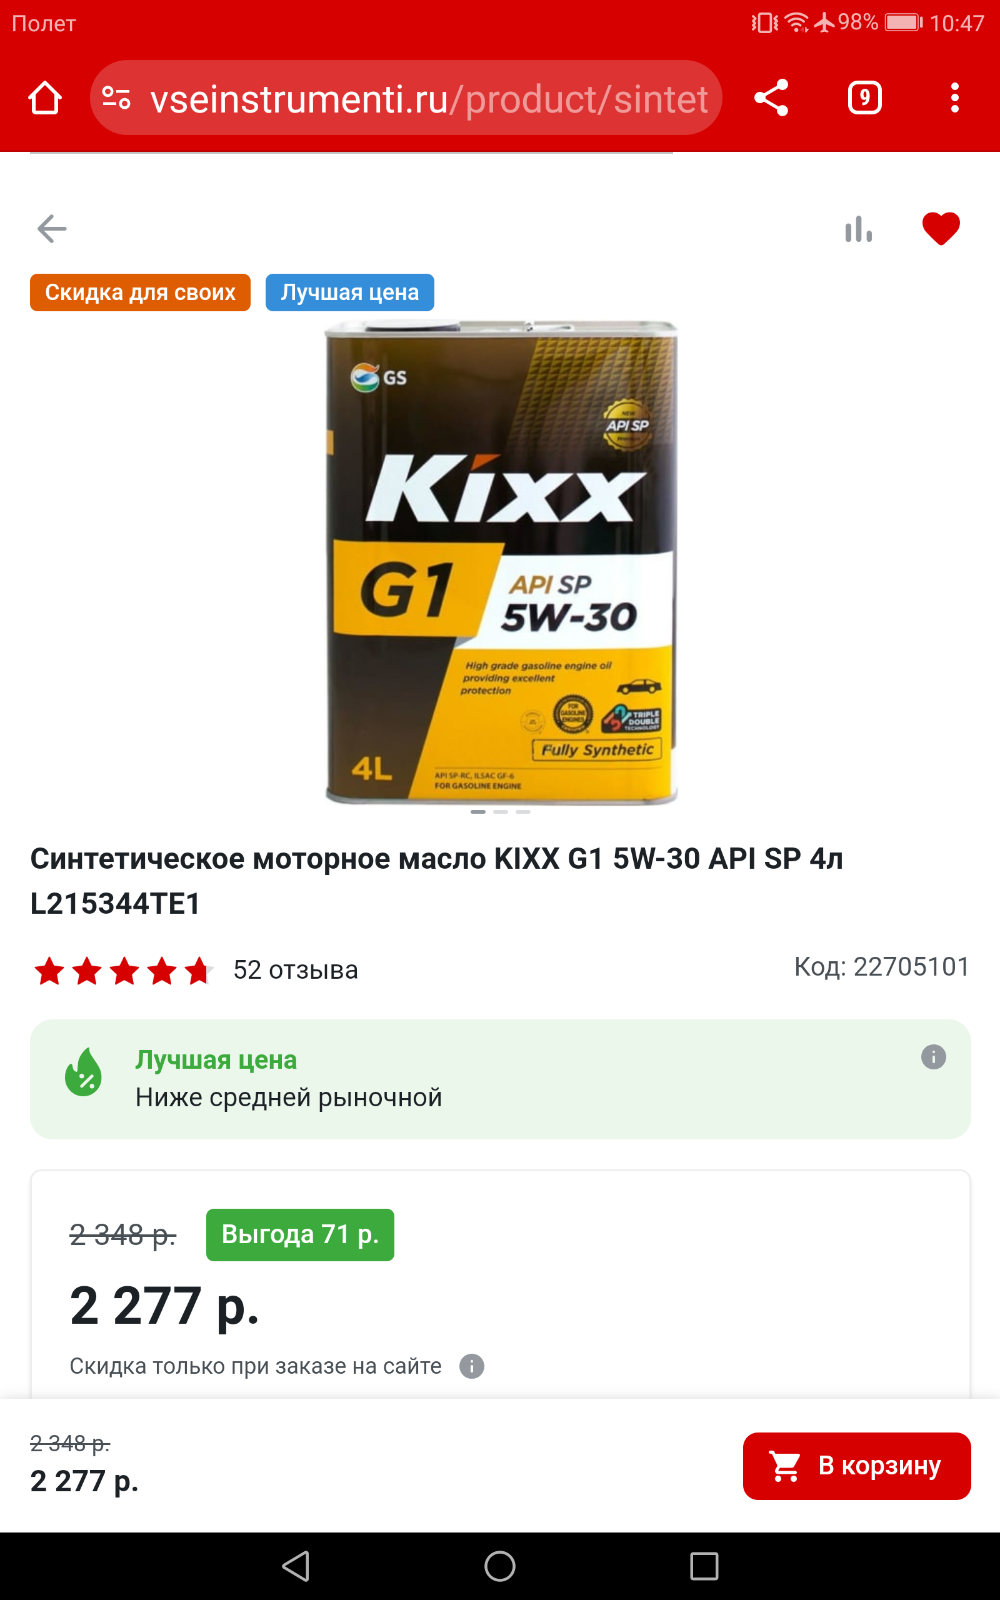Share this product page
This screenshot has width=1000, height=1600.
click(x=771, y=98)
